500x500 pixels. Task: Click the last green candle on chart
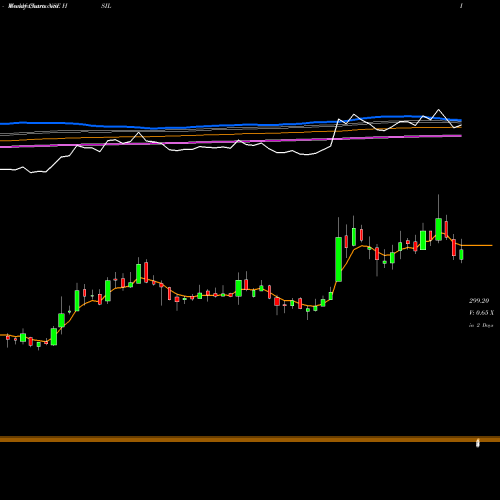pos(461,254)
